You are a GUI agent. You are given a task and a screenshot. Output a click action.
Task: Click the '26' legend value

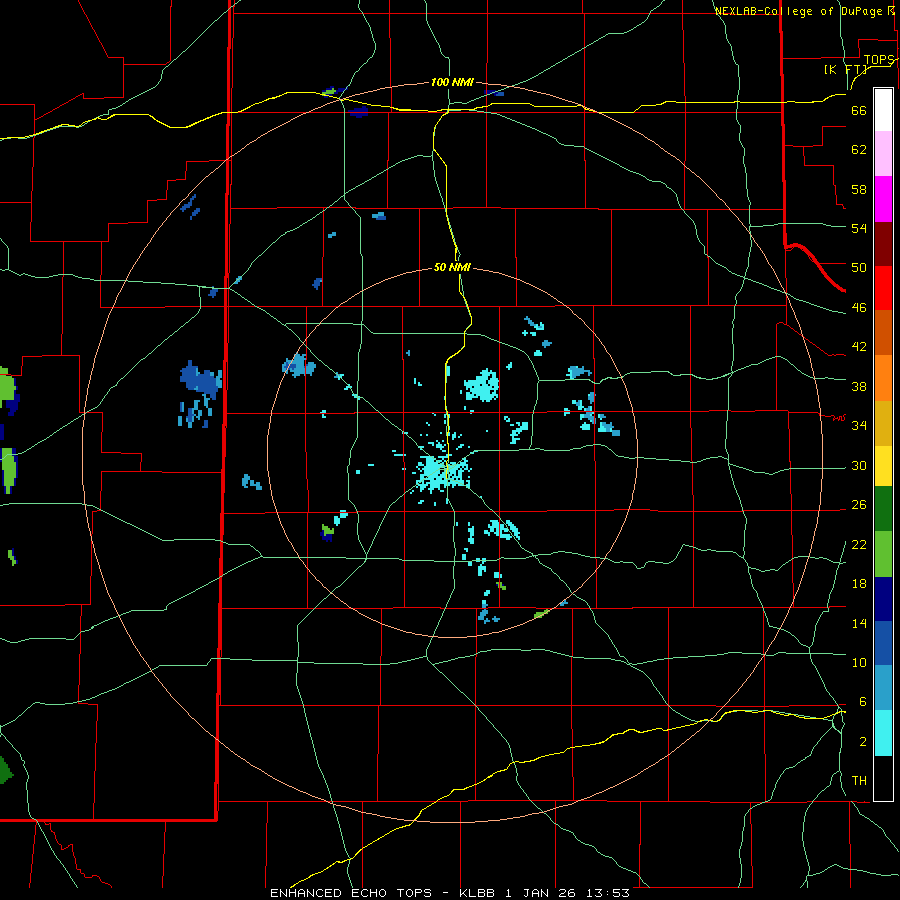(859, 505)
